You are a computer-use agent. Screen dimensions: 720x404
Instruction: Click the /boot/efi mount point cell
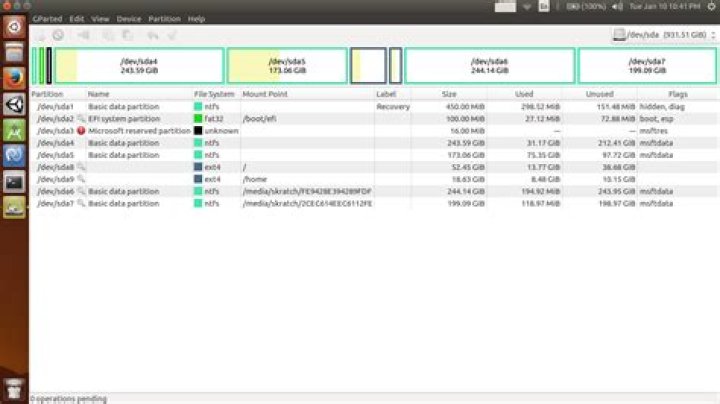[x=259, y=118]
